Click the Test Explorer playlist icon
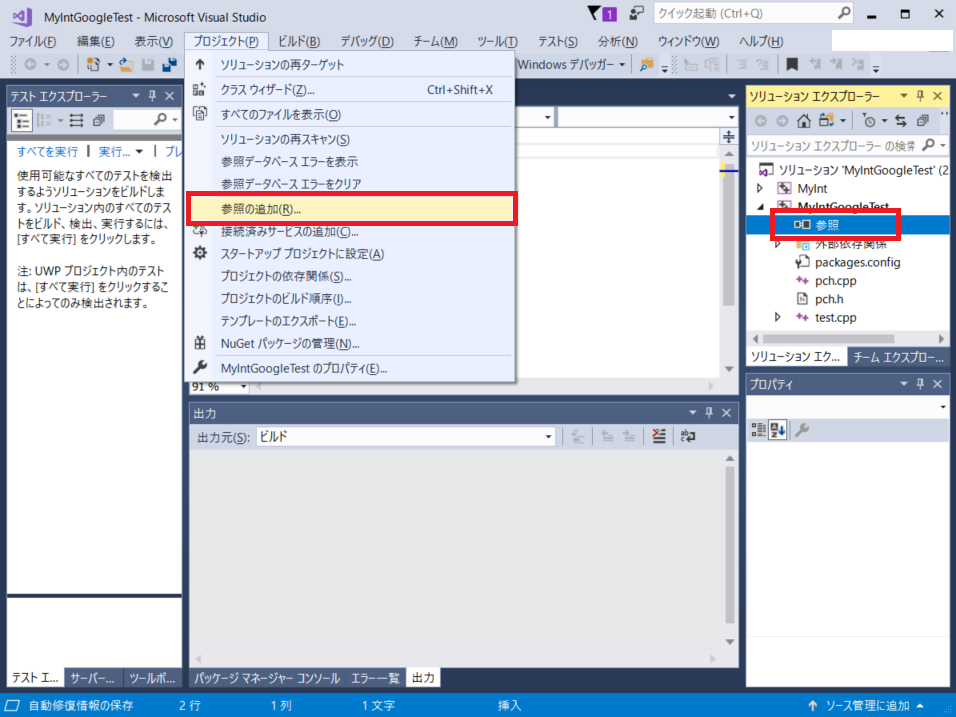This screenshot has width=956, height=717. pyautogui.click(x=76, y=120)
